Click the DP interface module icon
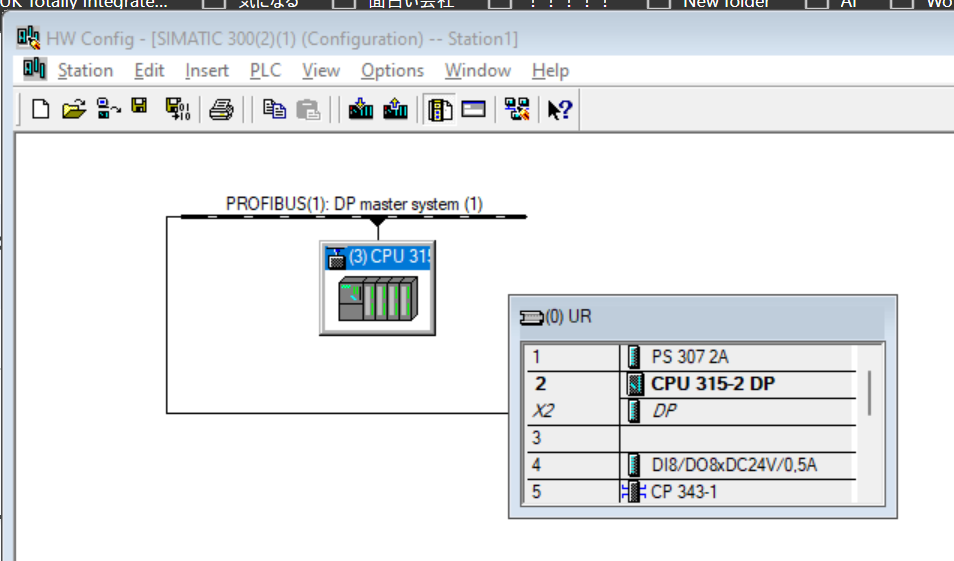Viewport: 954px width, 561px height. click(634, 411)
